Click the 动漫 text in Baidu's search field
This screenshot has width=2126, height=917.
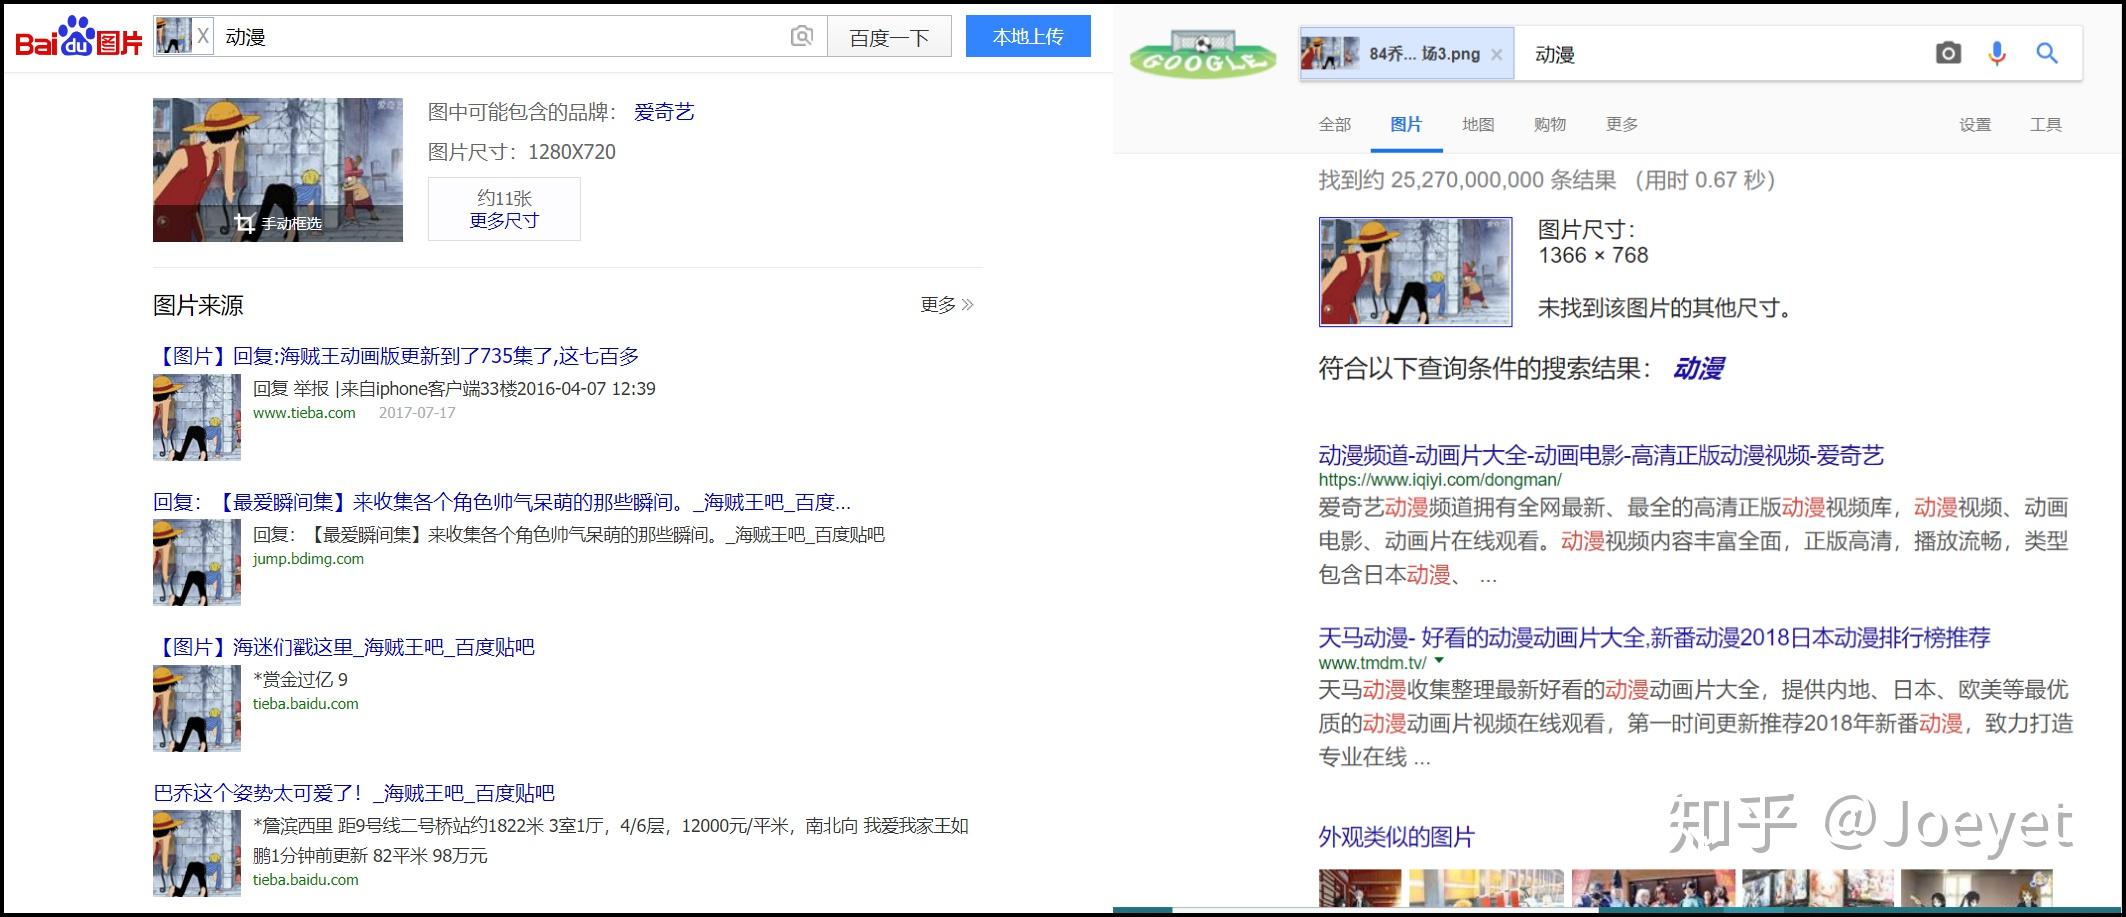click(246, 36)
